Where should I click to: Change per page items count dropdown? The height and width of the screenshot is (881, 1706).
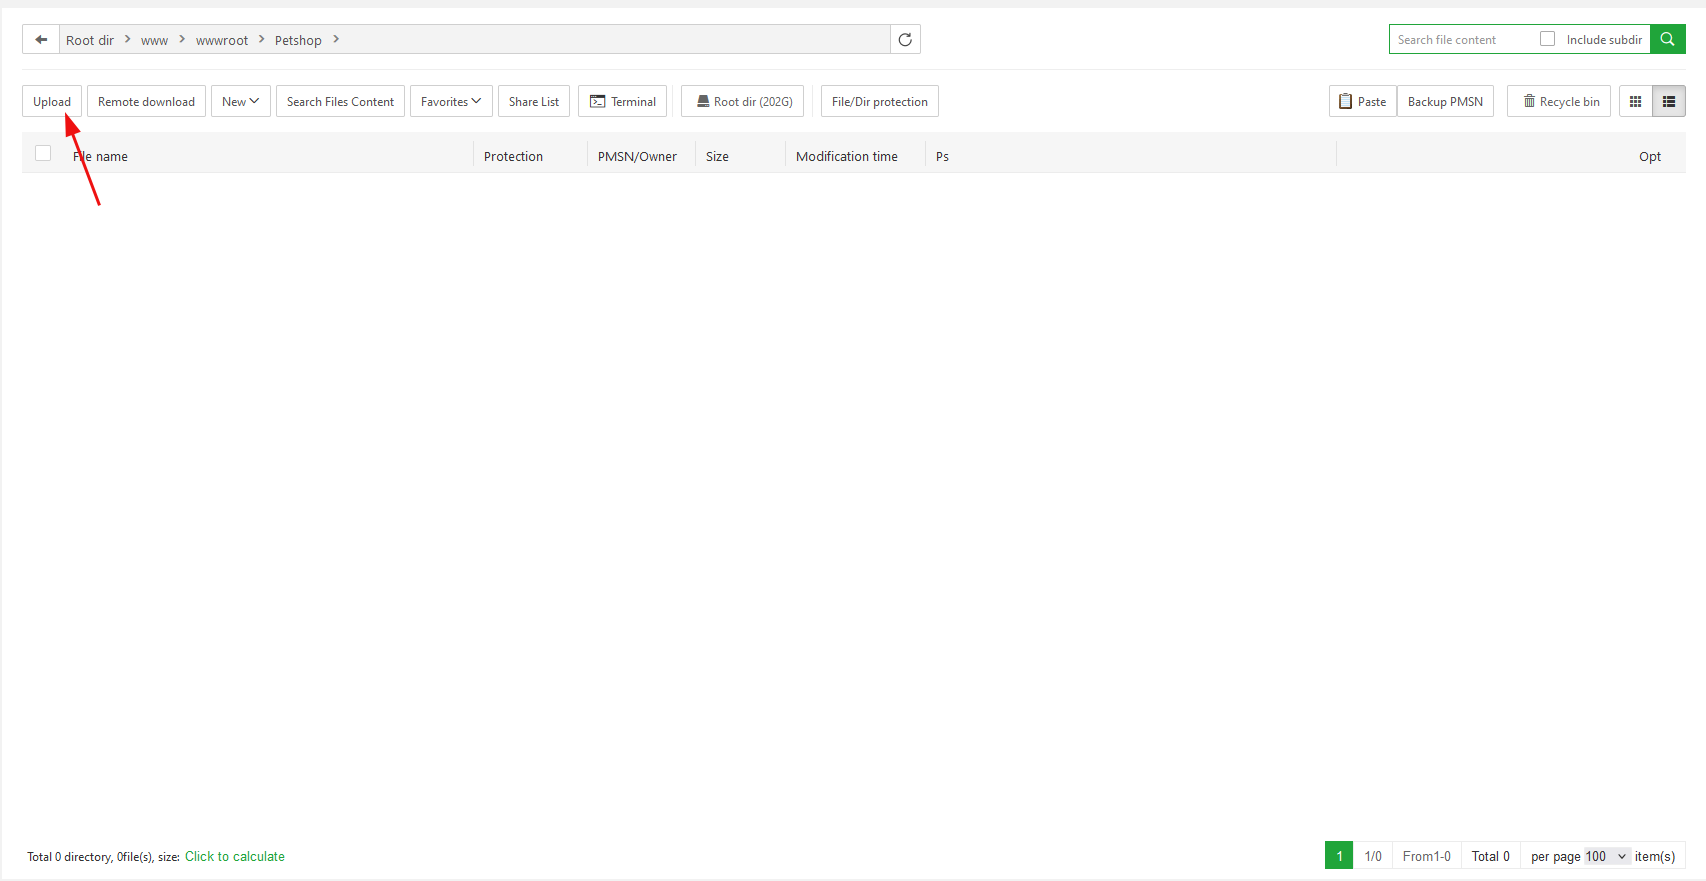click(1606, 857)
